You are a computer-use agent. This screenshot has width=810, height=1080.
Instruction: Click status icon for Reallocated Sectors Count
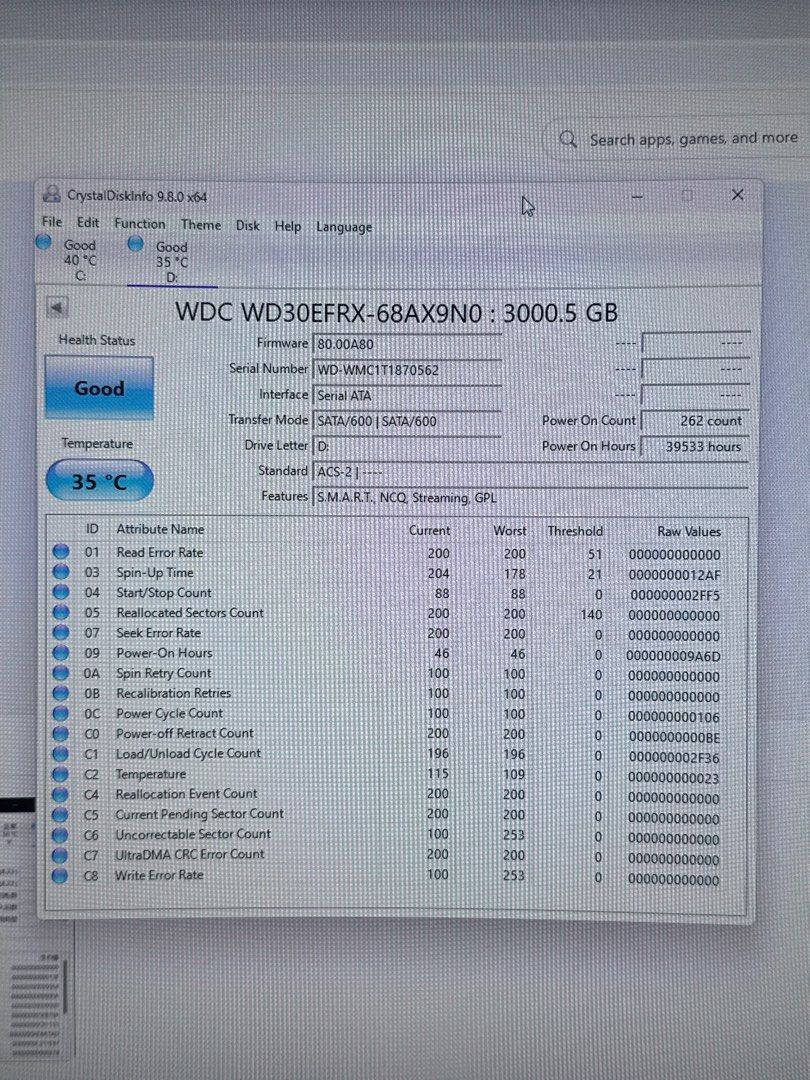[61, 612]
